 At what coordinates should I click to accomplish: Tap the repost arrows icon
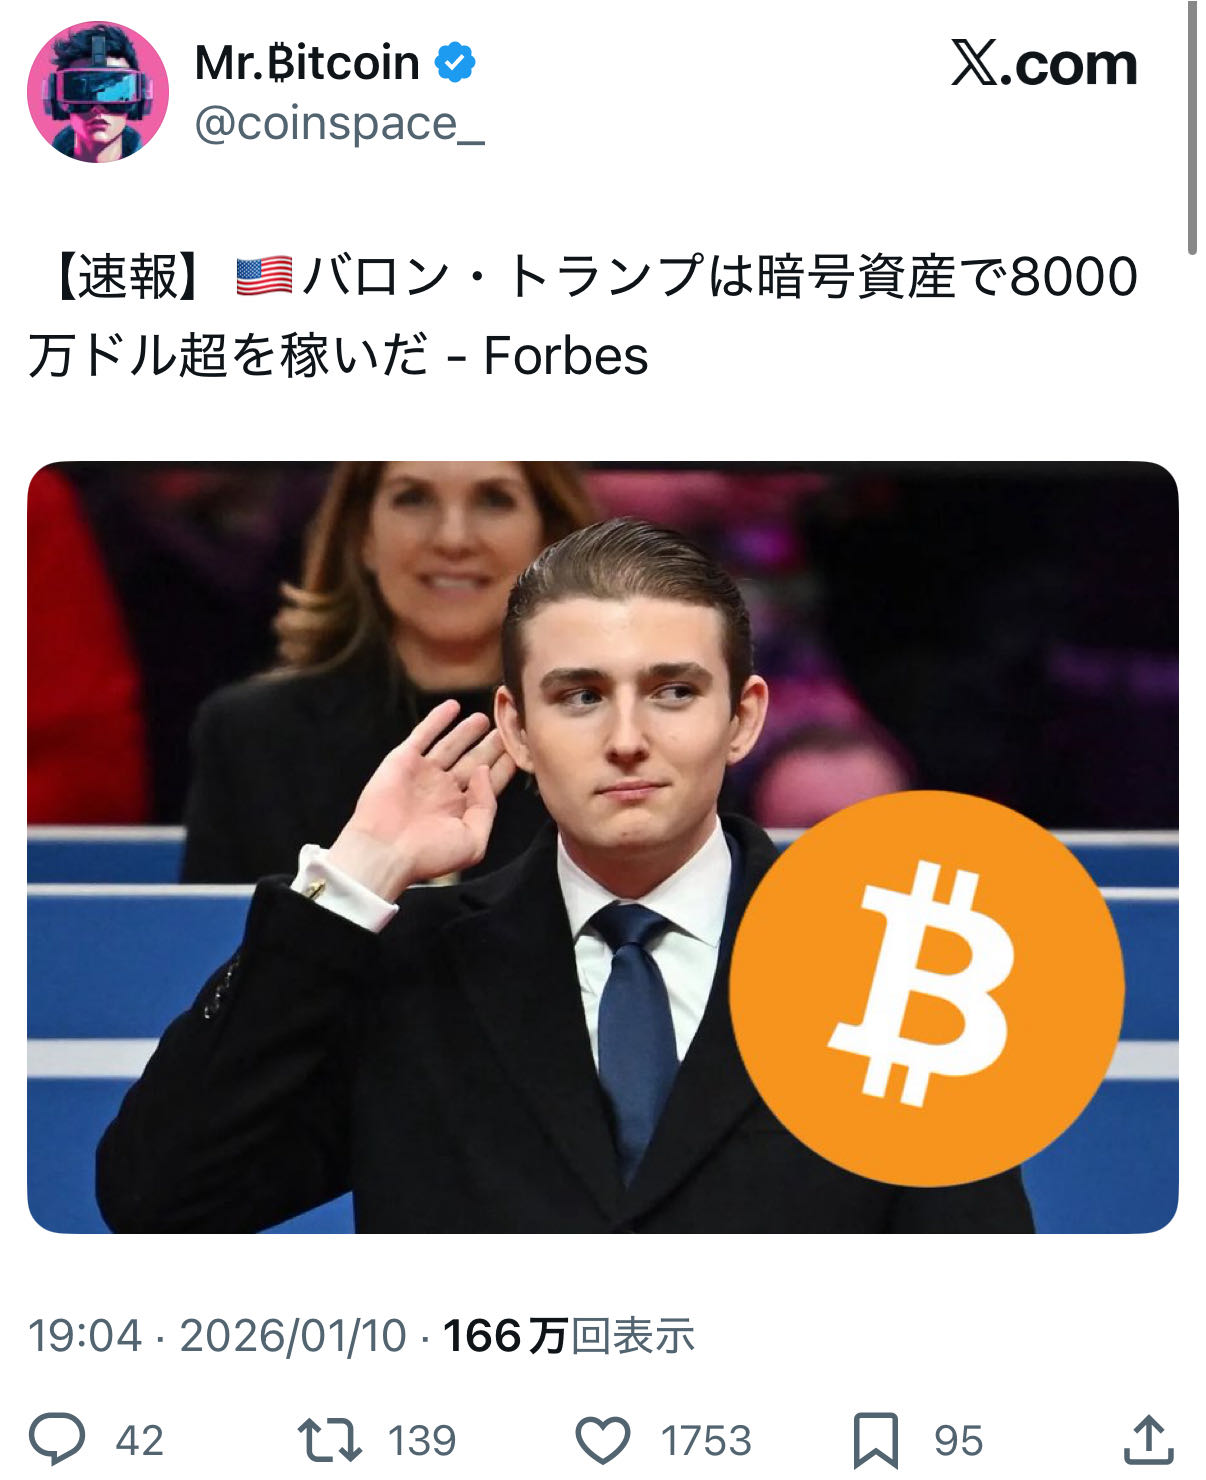(329, 1440)
